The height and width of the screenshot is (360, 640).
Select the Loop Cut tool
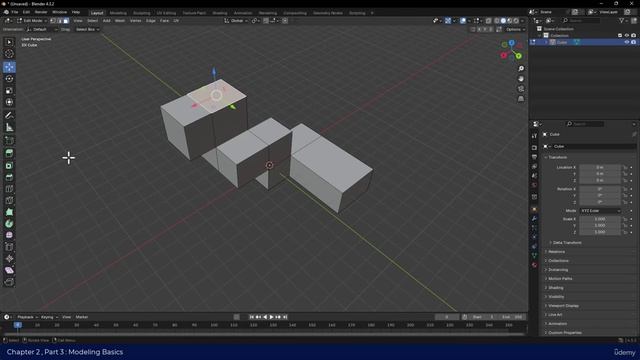9,189
